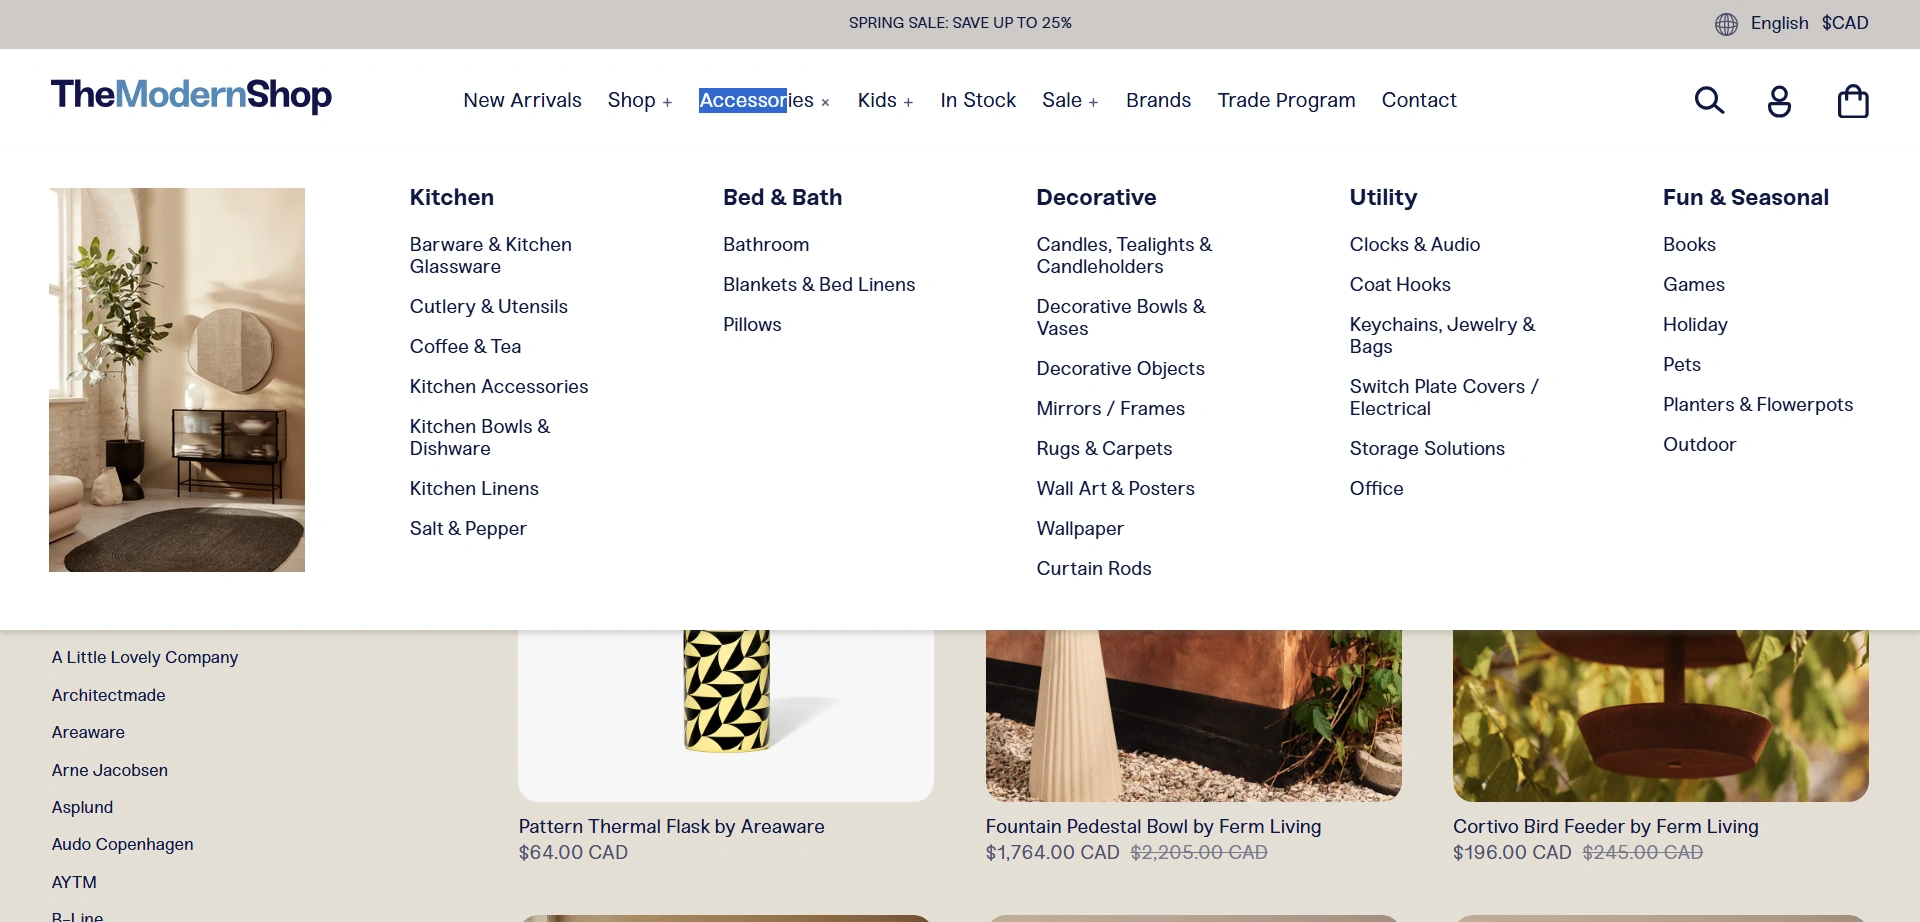
Task: Open Planters & Flowerpots link
Action: pos(1757,405)
